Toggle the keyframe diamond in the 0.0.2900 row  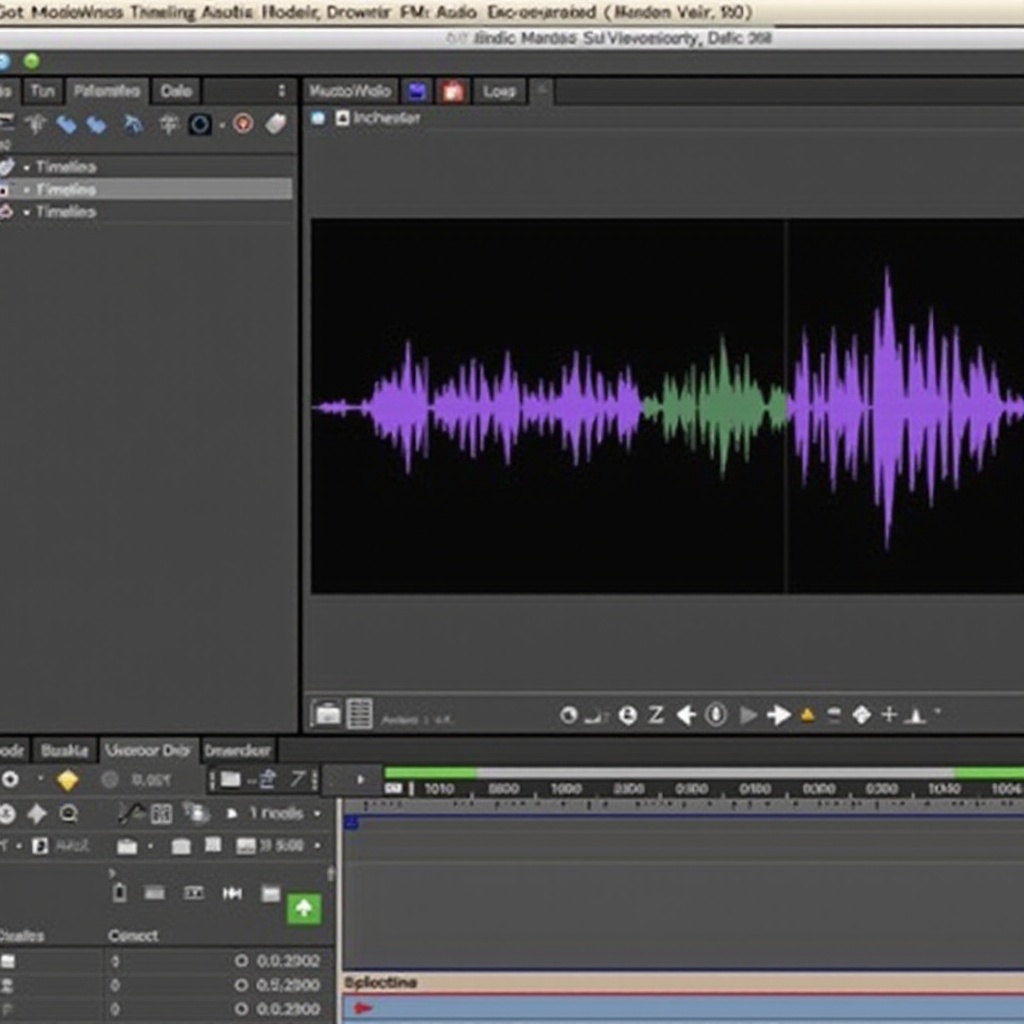tap(116, 1009)
